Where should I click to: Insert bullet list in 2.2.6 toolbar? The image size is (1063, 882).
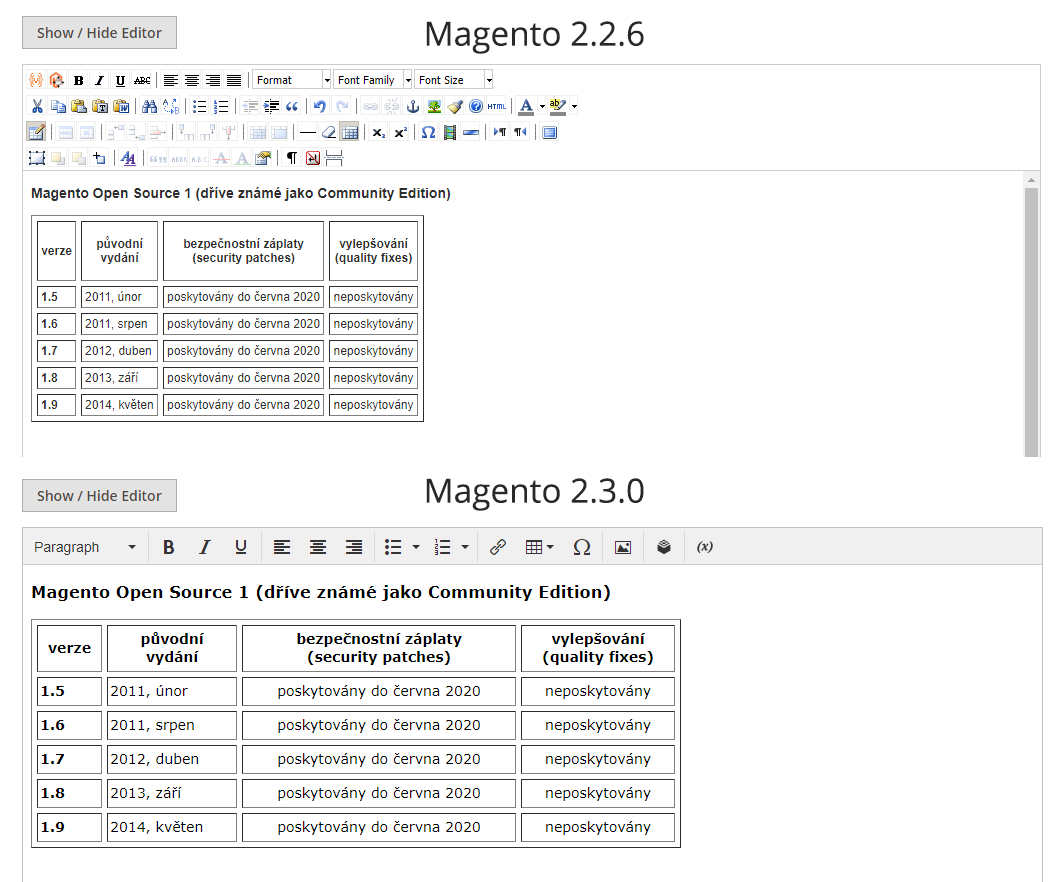(x=199, y=106)
